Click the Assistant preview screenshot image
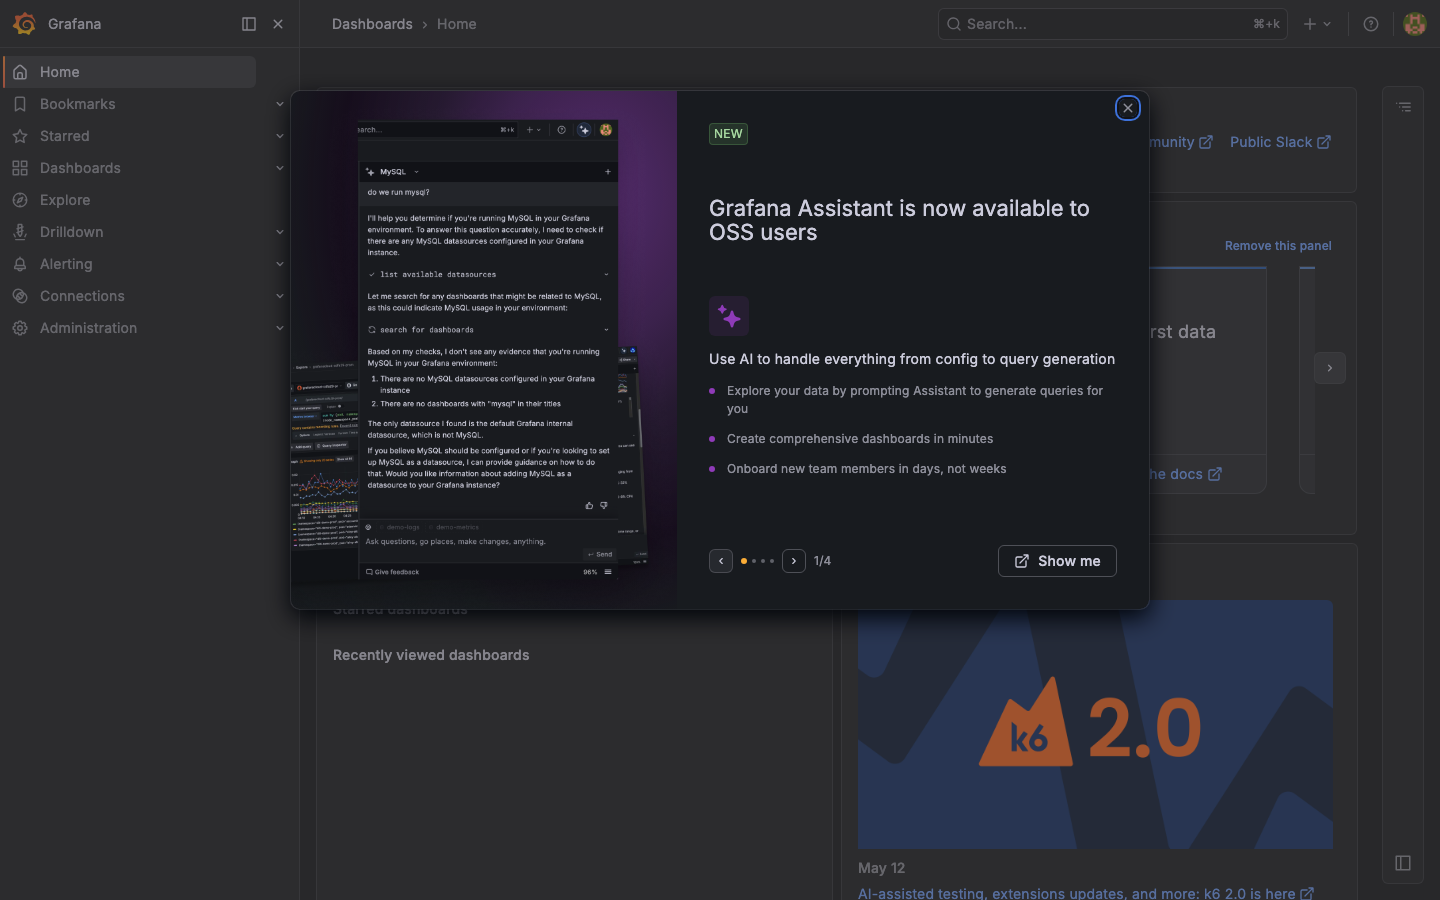1440x900 pixels. coord(484,350)
